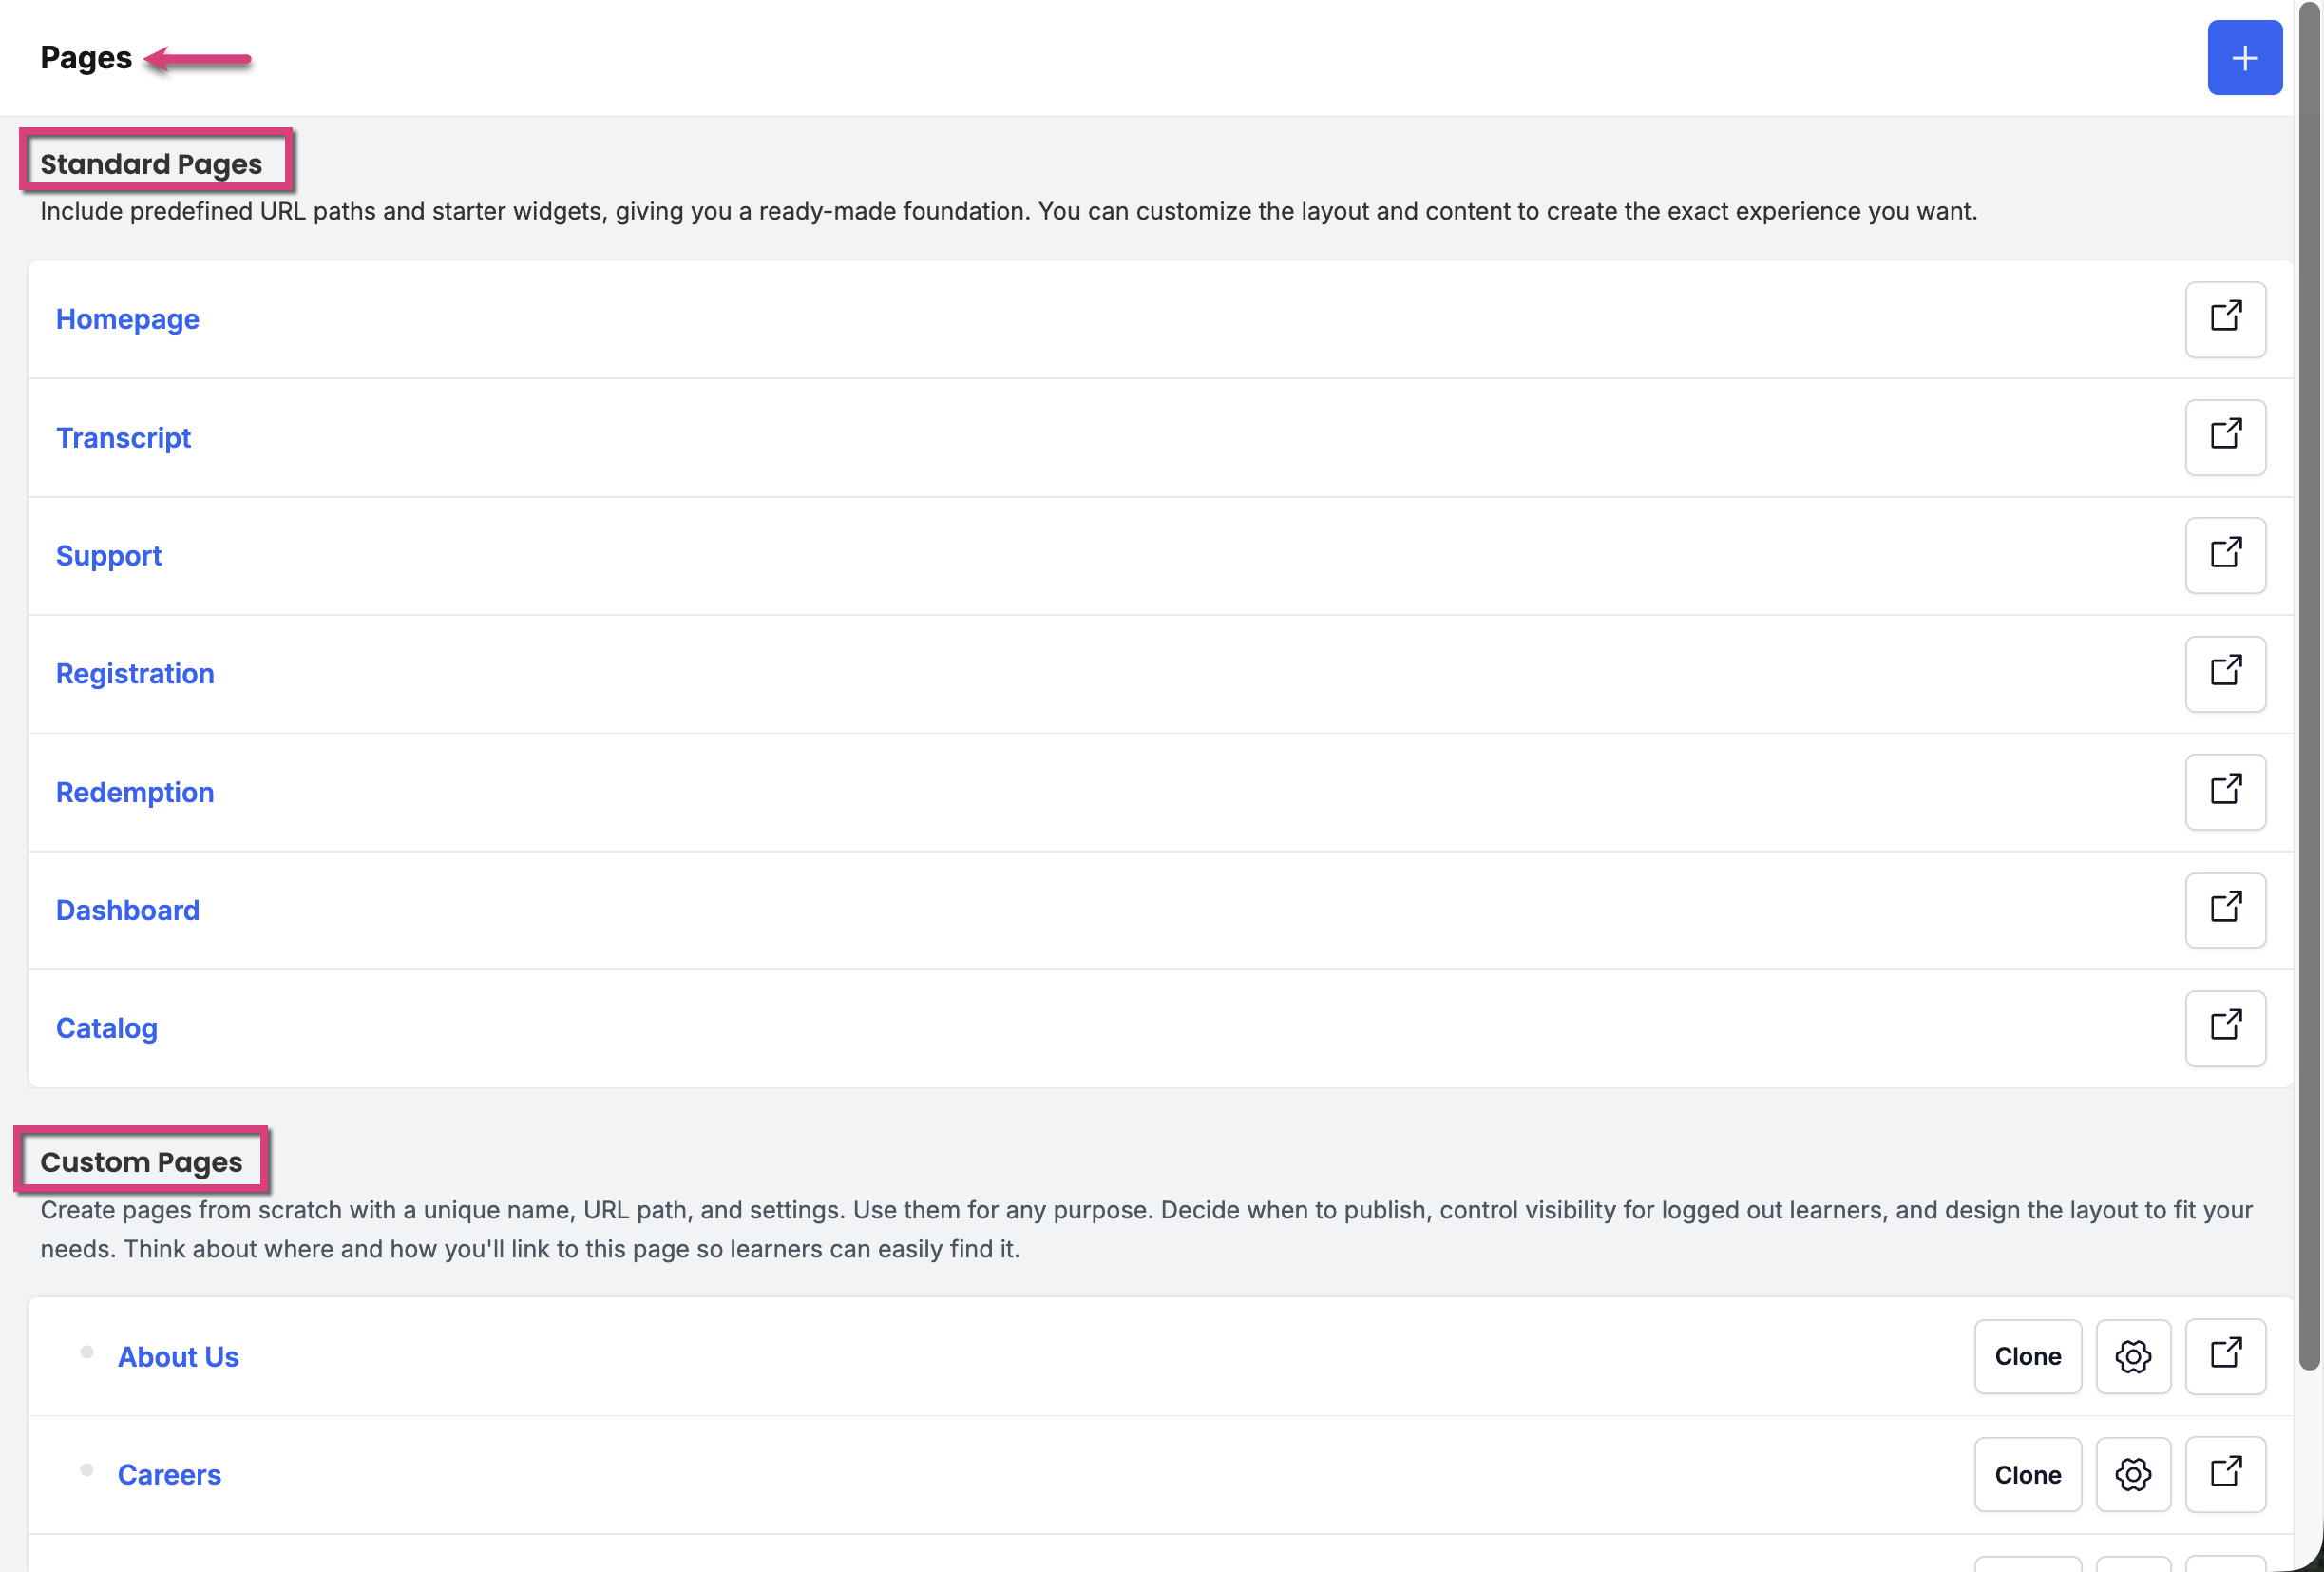Click the Careers status dot
This screenshot has width=2324, height=1572.
(x=87, y=1470)
